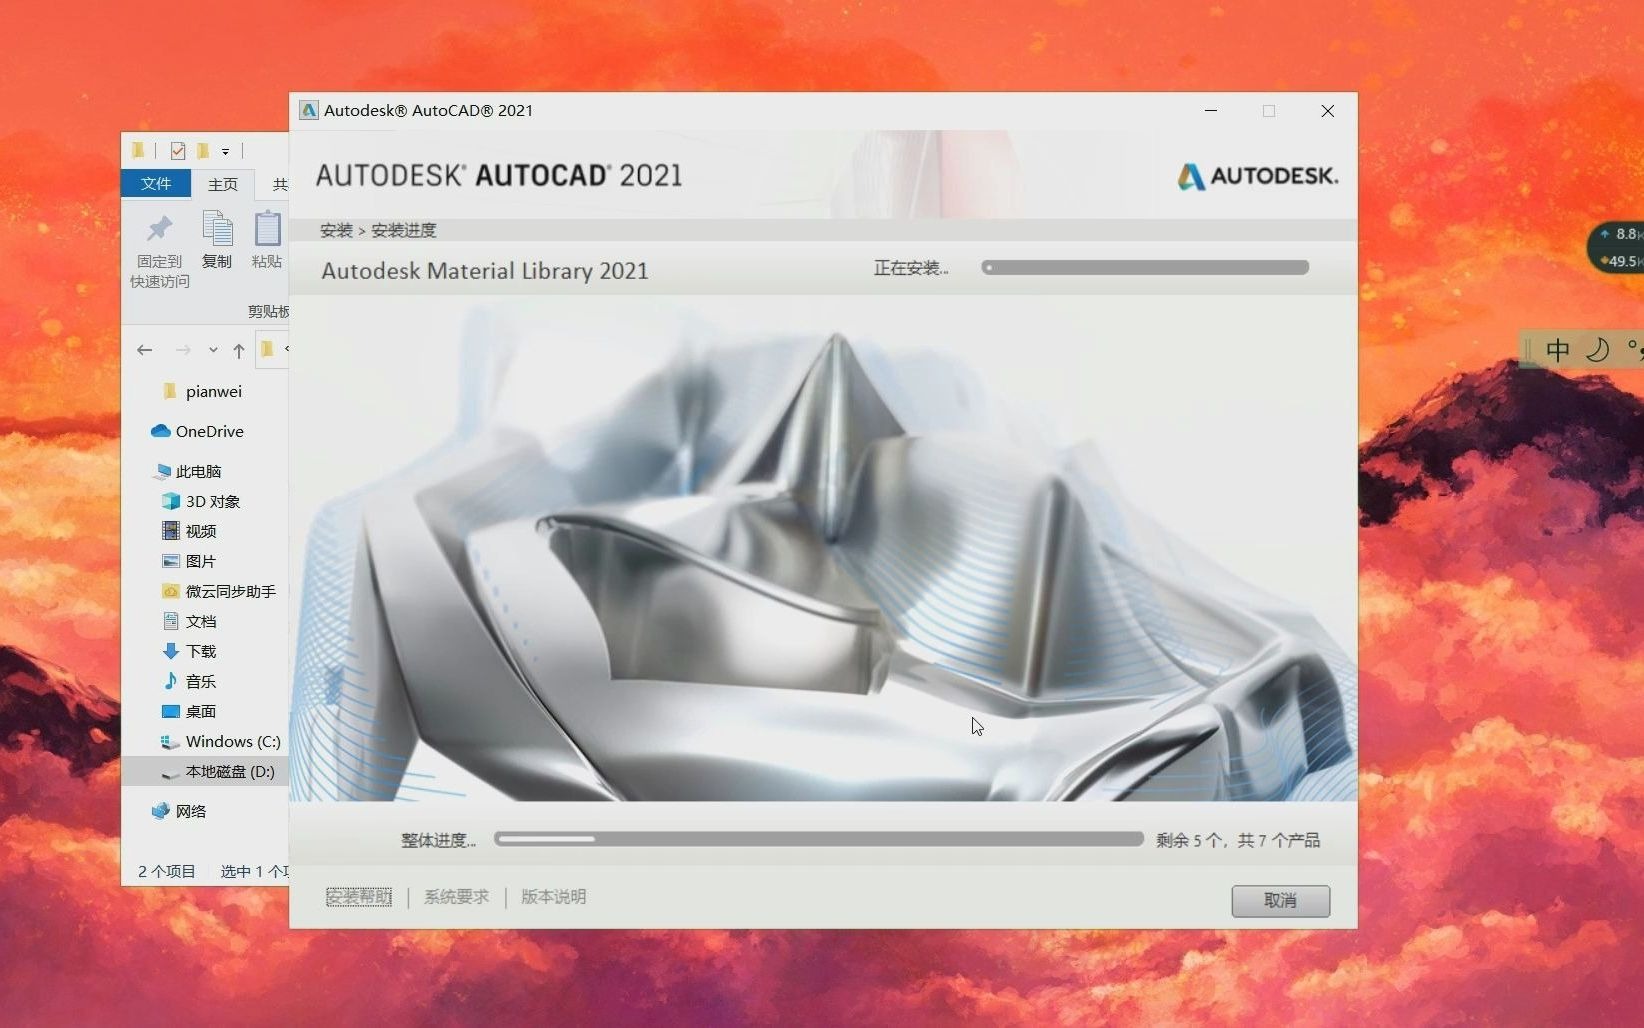Go back using Explorer back arrow
The image size is (1644, 1028).
[x=145, y=350]
